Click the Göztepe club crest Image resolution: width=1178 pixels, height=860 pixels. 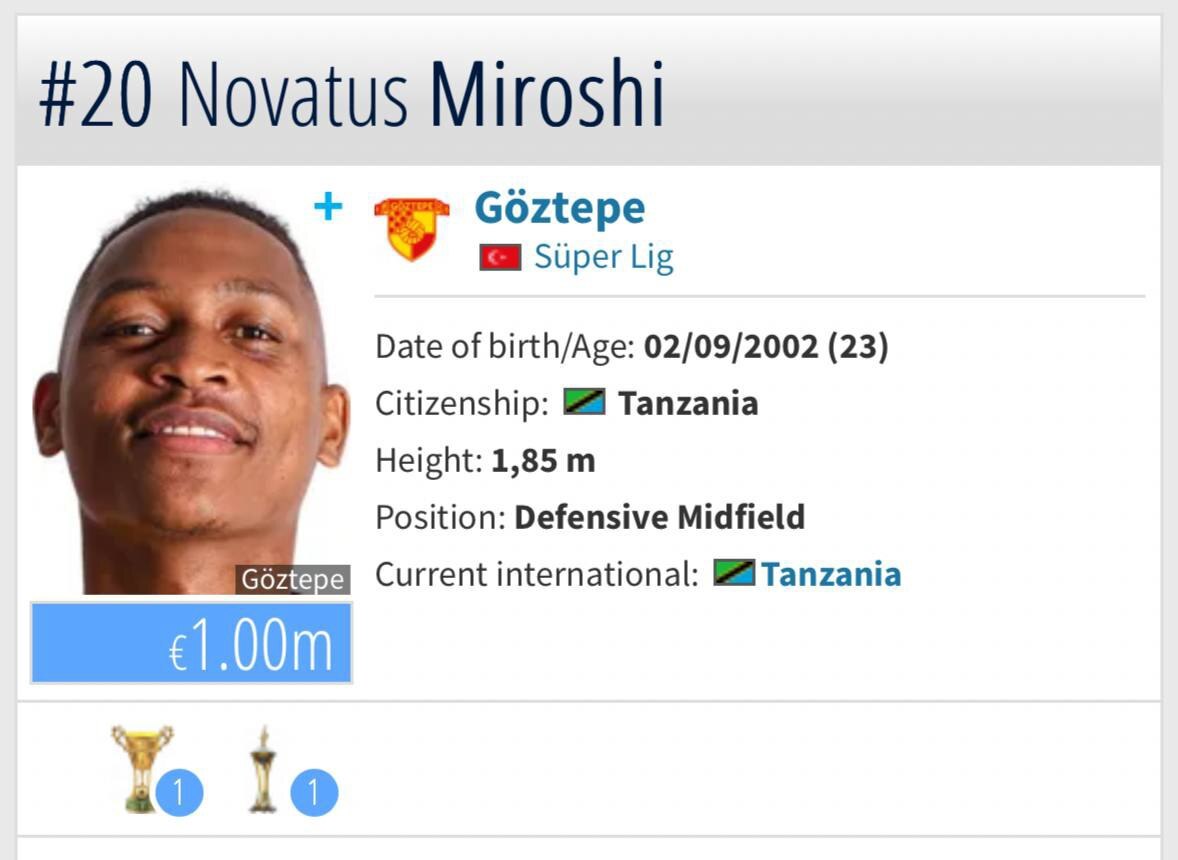411,227
